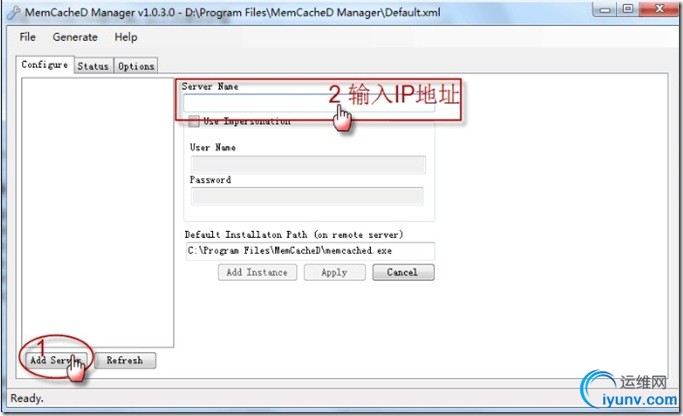This screenshot has width=683, height=416.
Task: Click the Add Server button
Action: point(54,360)
